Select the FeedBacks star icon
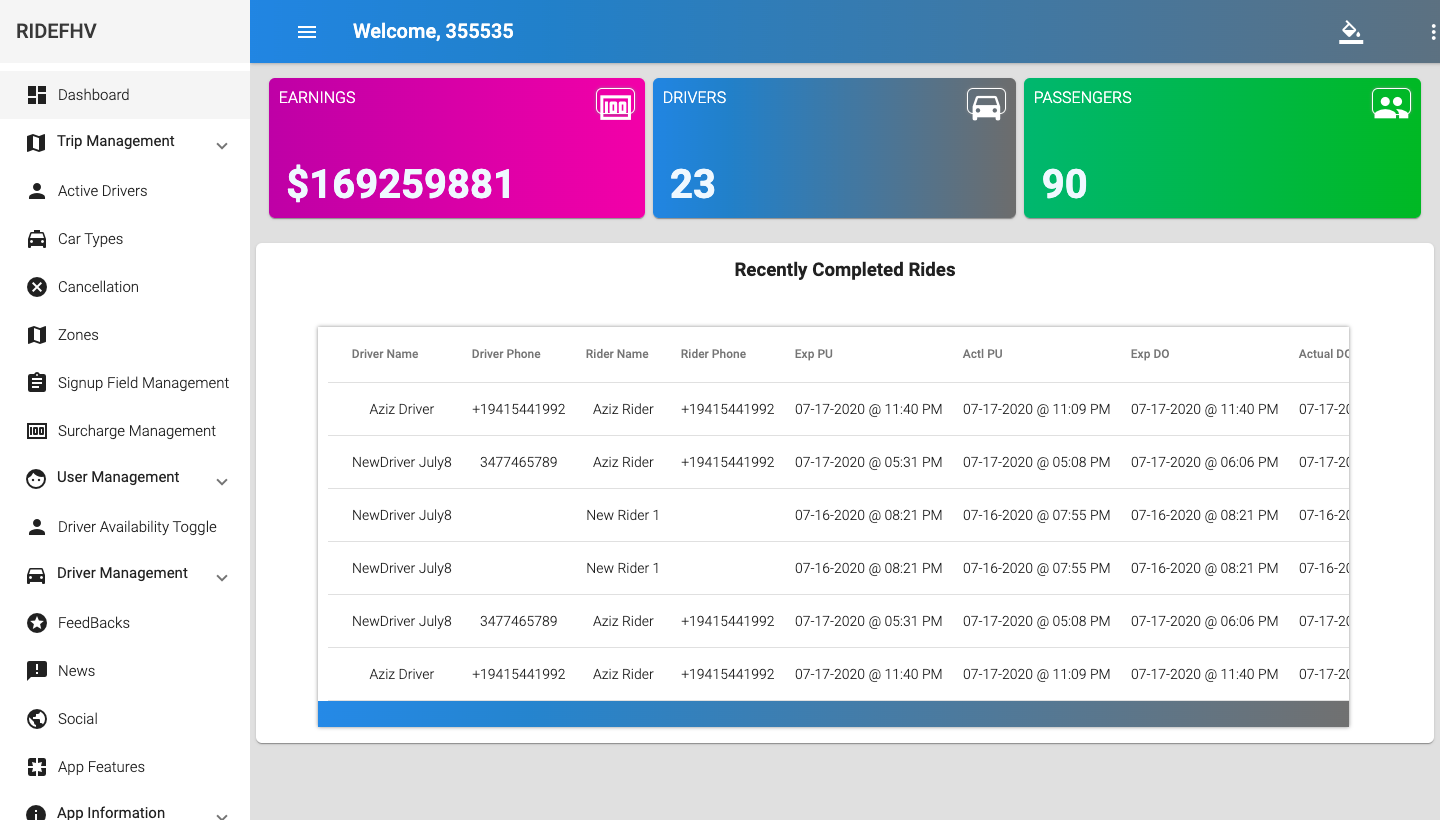This screenshot has width=1440, height=820. 37,622
